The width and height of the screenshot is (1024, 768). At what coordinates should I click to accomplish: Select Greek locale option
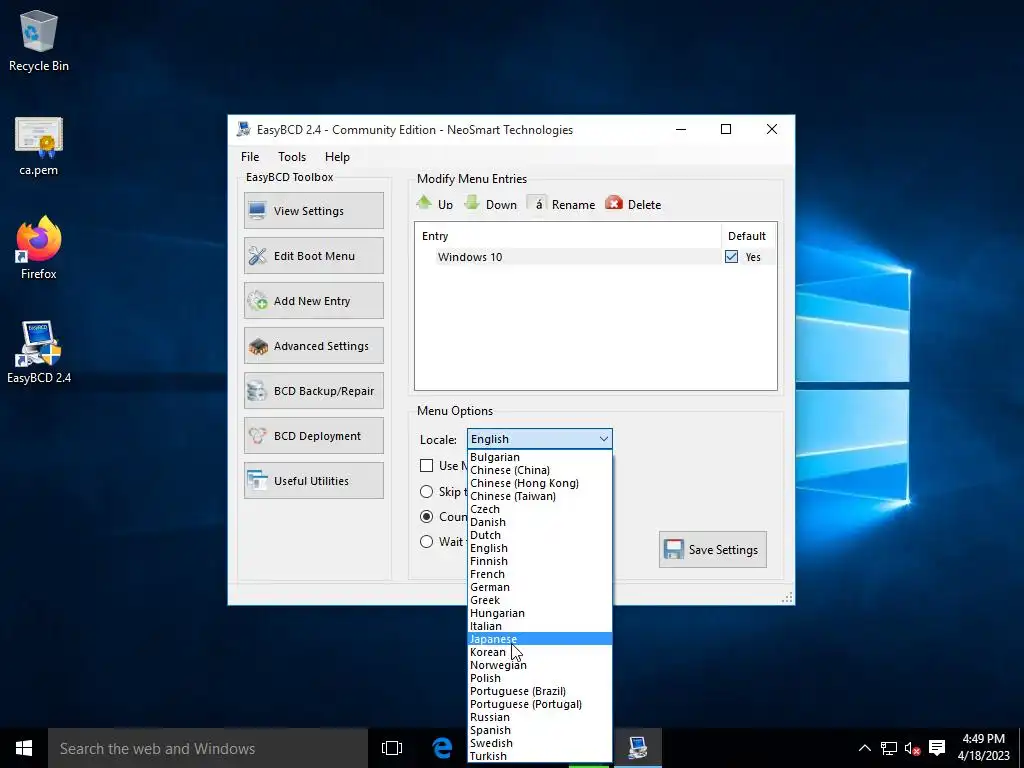pyautogui.click(x=540, y=600)
